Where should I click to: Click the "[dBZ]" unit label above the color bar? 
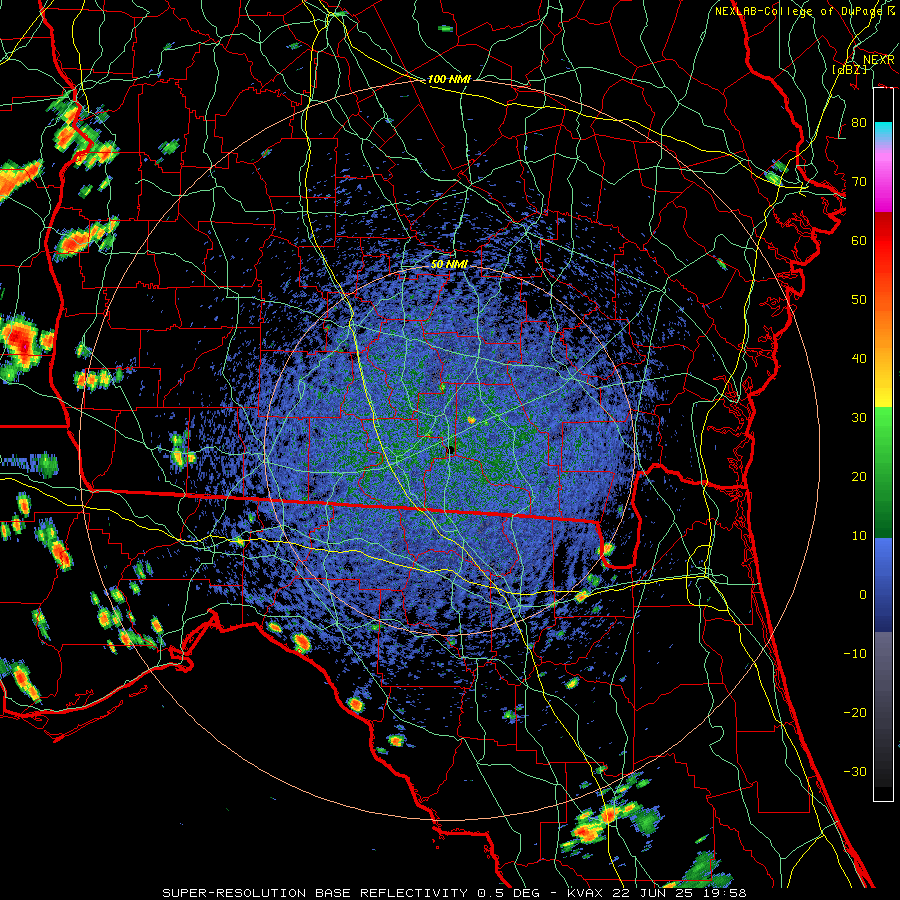click(x=849, y=69)
